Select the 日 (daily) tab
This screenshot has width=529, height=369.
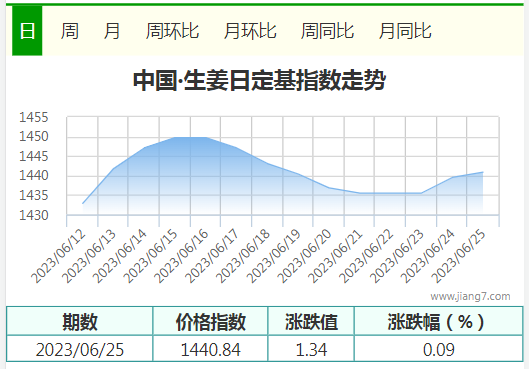[27, 31]
